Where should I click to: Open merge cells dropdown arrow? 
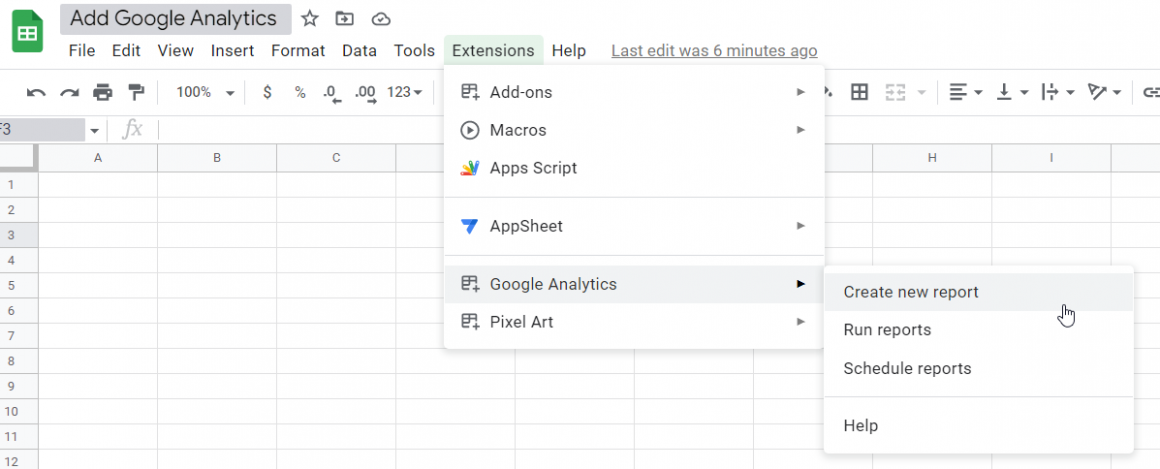point(922,92)
